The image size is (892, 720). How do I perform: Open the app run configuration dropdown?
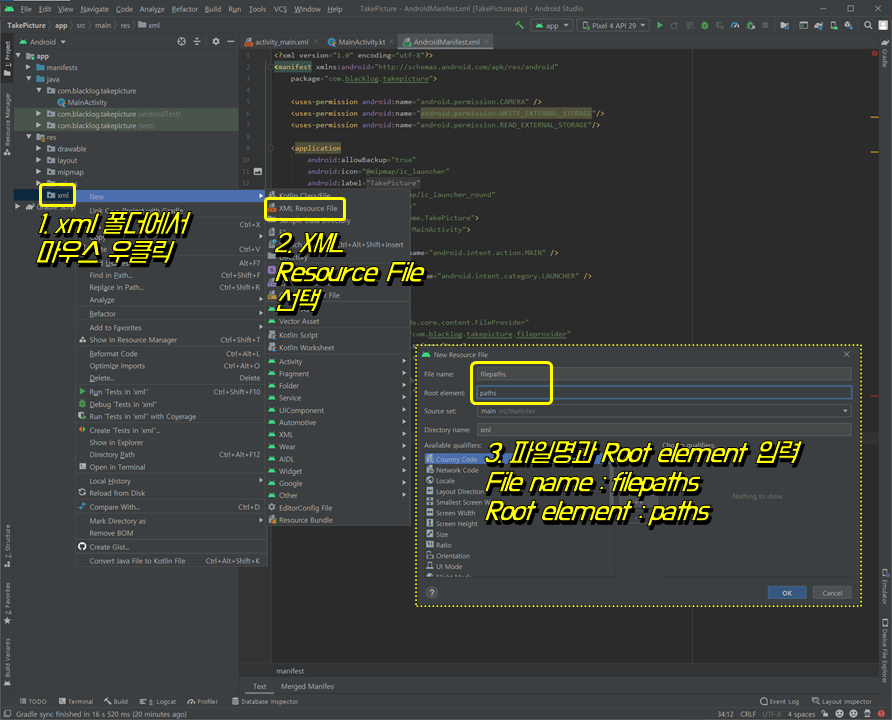(551, 25)
